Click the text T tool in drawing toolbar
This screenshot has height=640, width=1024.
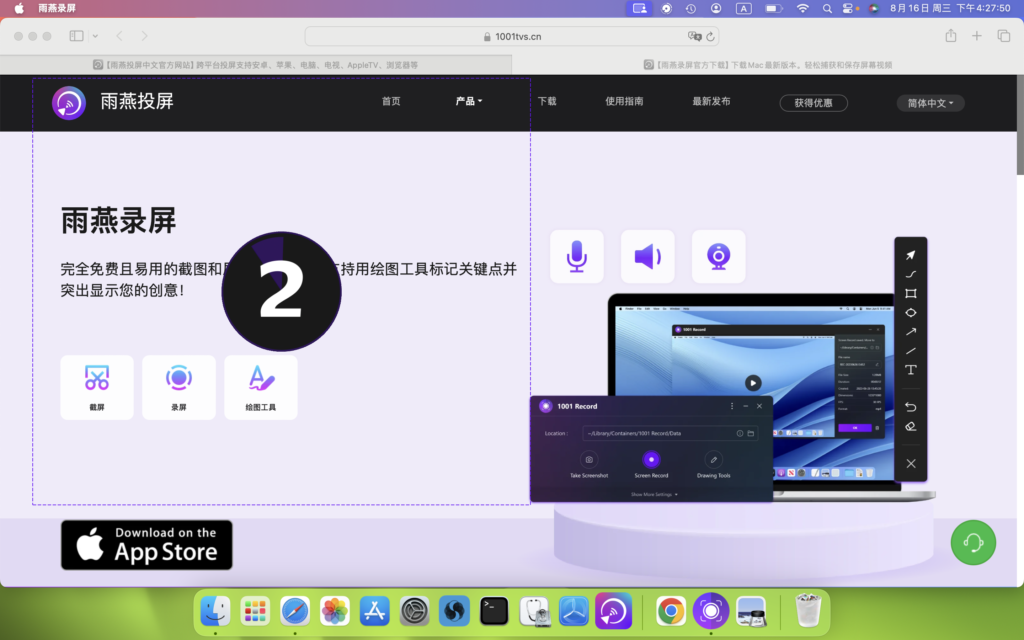point(911,370)
